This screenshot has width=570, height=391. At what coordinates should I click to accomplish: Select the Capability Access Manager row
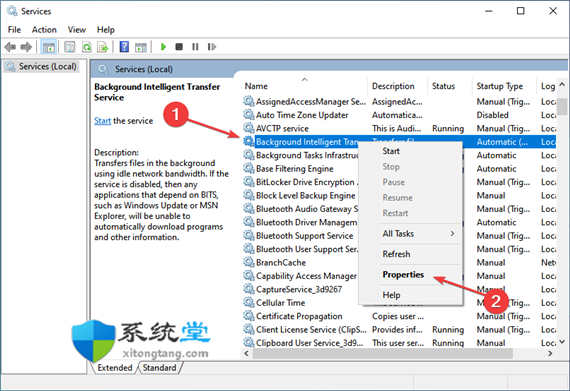[399, 276]
